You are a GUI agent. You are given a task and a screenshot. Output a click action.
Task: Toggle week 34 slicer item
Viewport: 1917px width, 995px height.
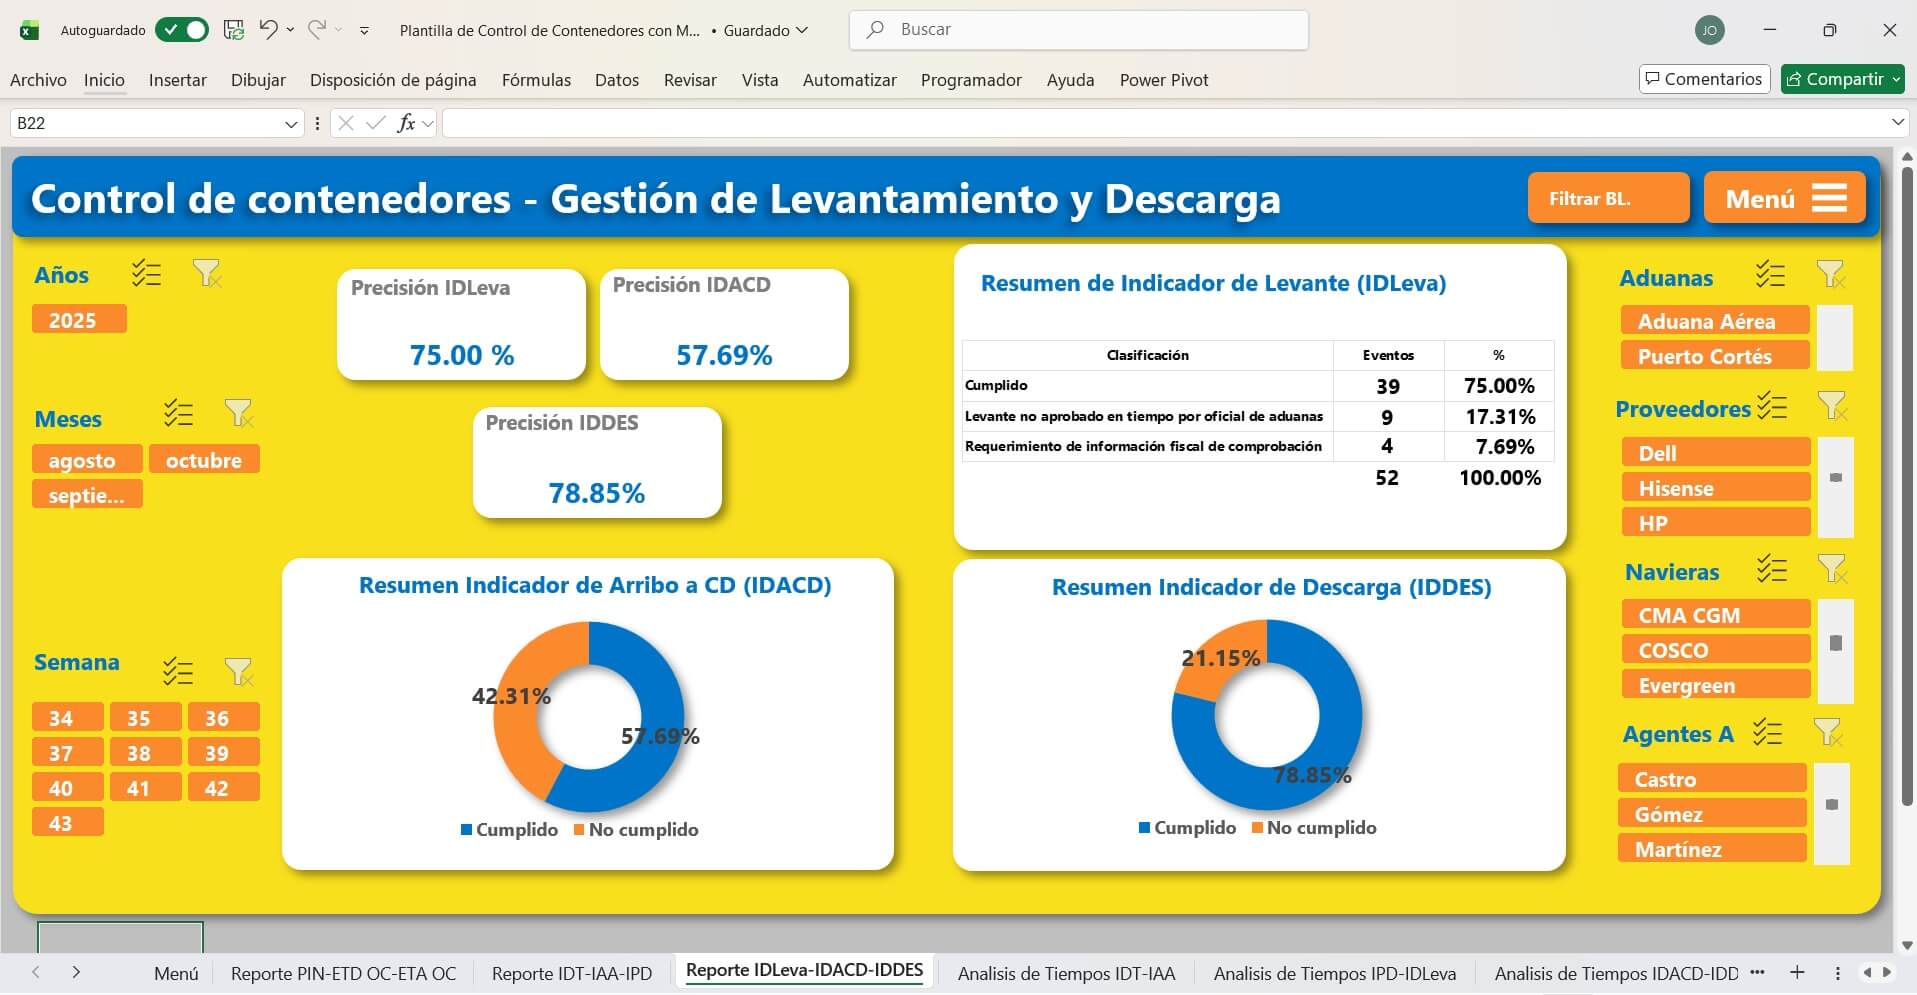pyautogui.click(x=67, y=718)
